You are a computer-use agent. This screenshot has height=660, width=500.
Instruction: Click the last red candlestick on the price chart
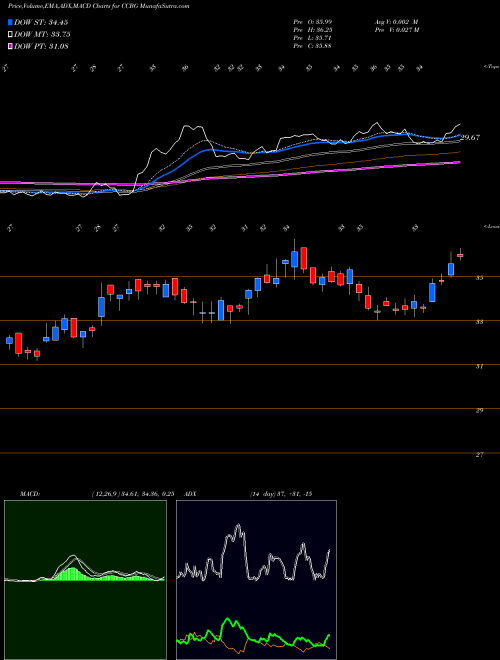tap(460, 255)
